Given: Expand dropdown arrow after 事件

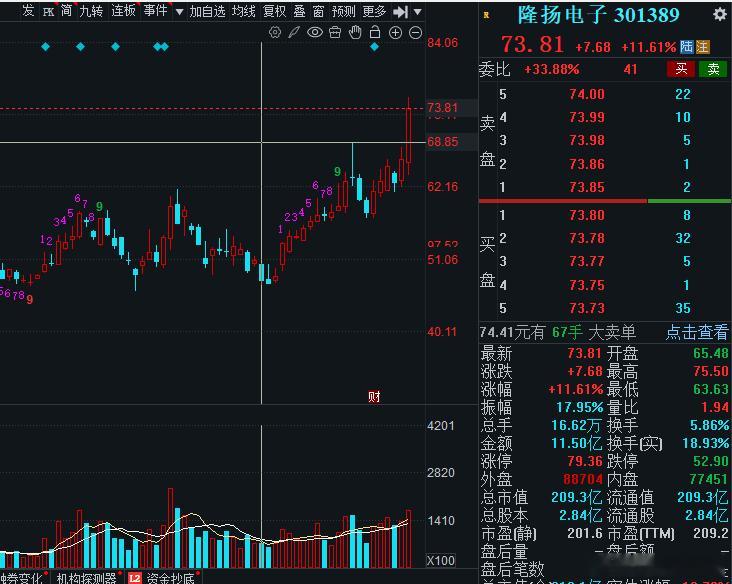Looking at the screenshot, I should (x=179, y=12).
